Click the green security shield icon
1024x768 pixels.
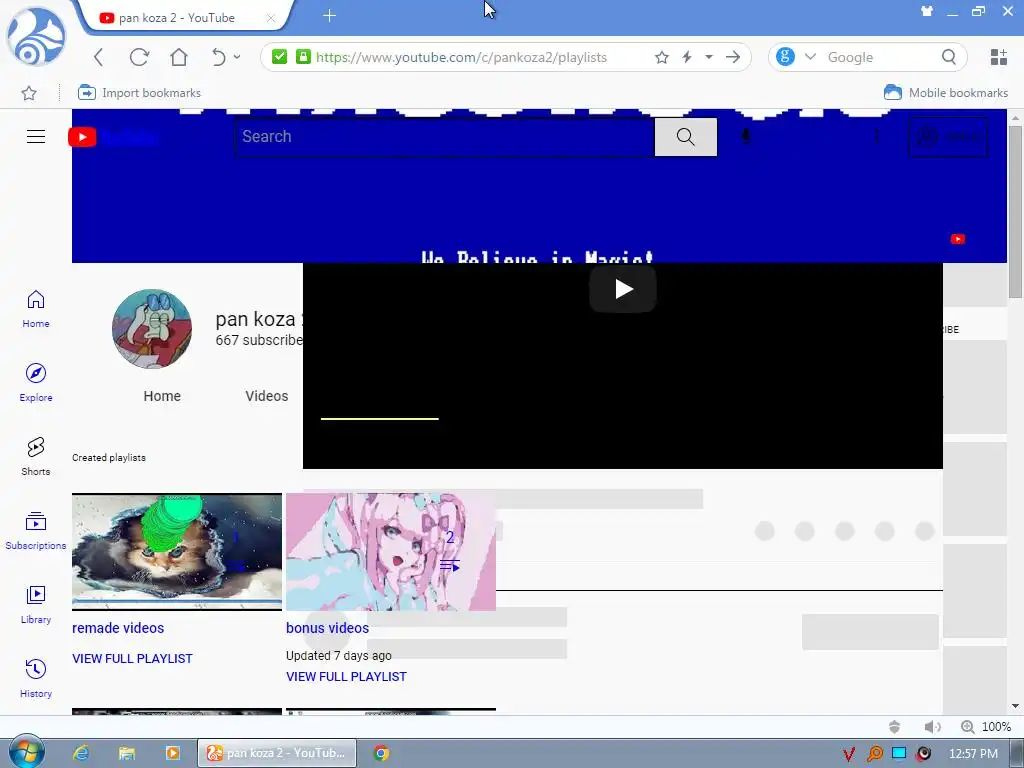coord(280,57)
